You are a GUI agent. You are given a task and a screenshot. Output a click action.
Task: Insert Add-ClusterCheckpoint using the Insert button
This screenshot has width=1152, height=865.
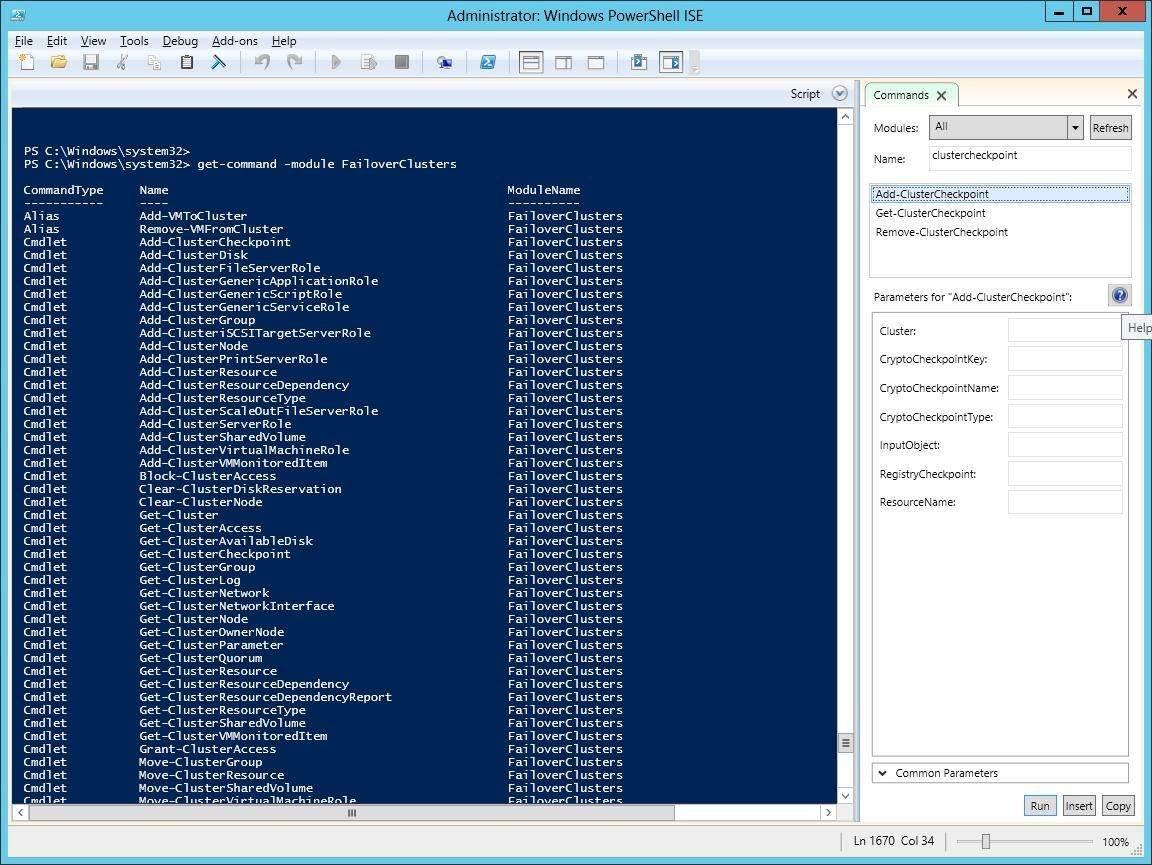[1079, 805]
